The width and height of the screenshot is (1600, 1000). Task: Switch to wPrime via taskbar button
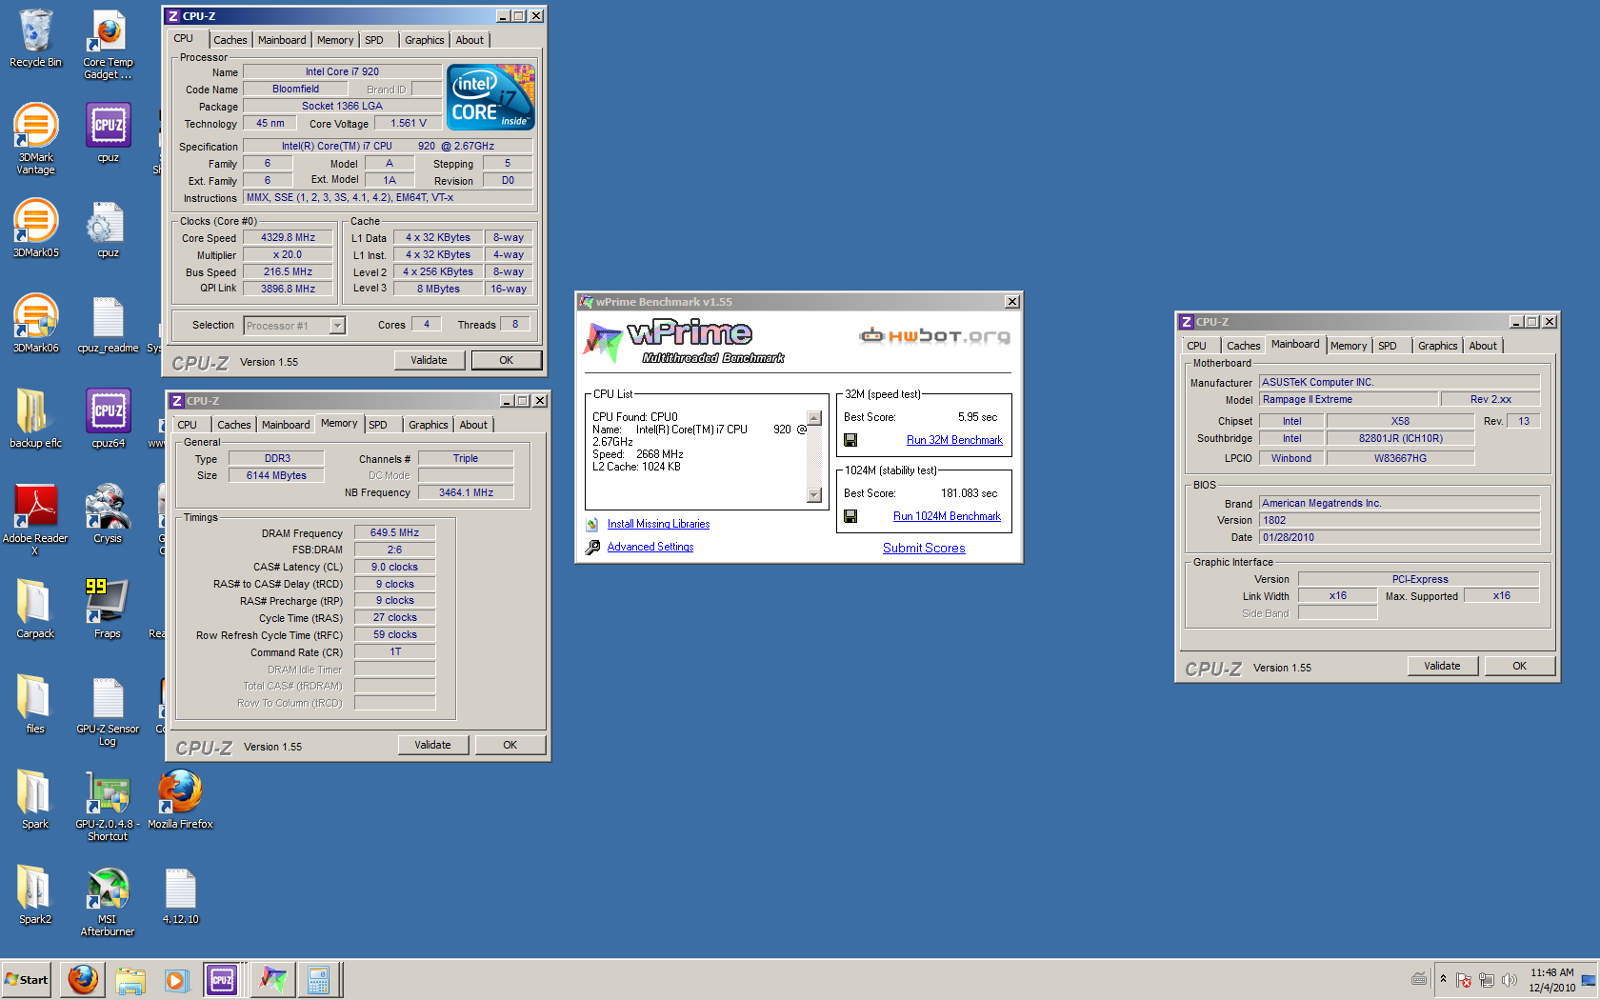(272, 980)
